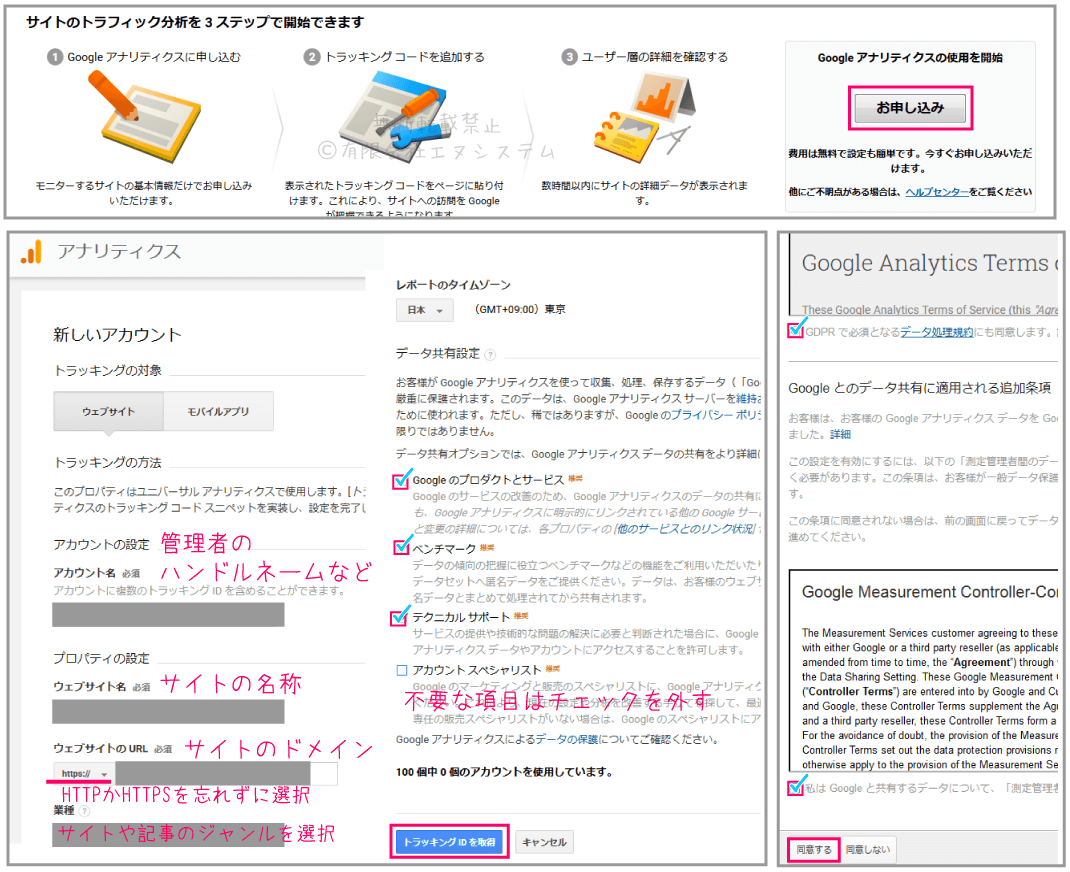The width and height of the screenshot is (1070, 872).
Task: Click the 同意する agree button
Action: 813,849
